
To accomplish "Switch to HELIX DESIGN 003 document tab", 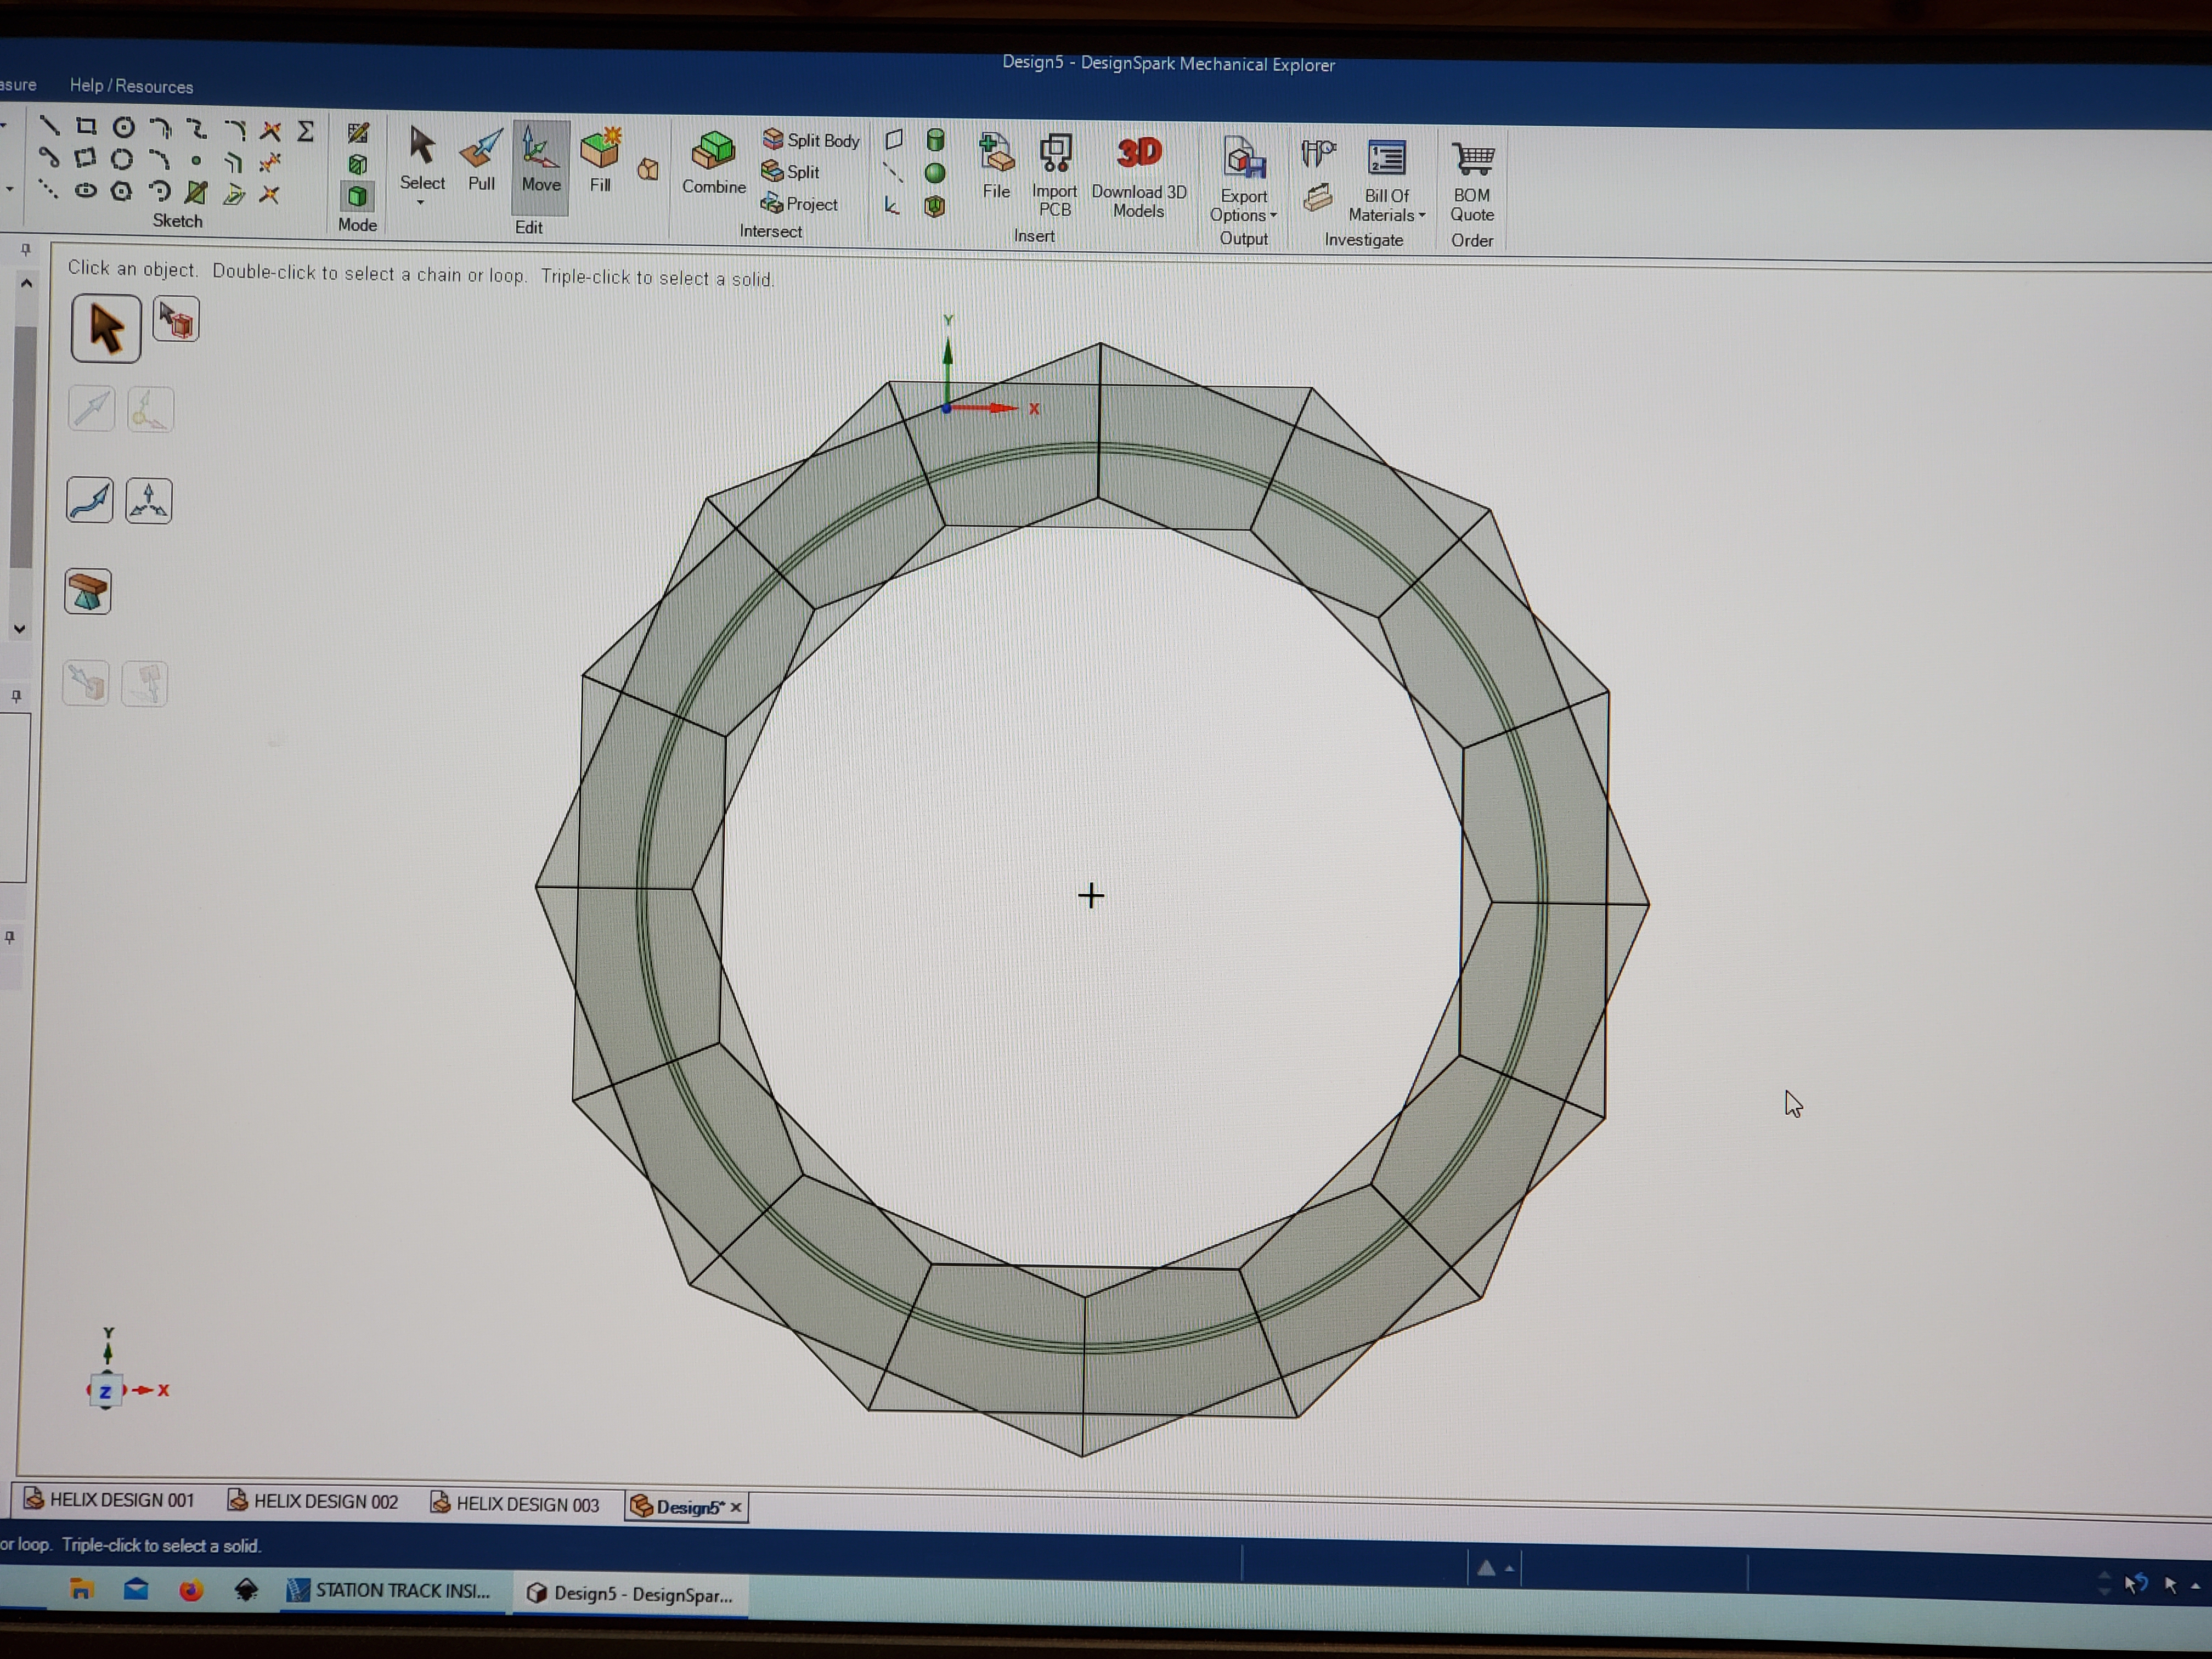I will pyautogui.click(x=515, y=1504).
